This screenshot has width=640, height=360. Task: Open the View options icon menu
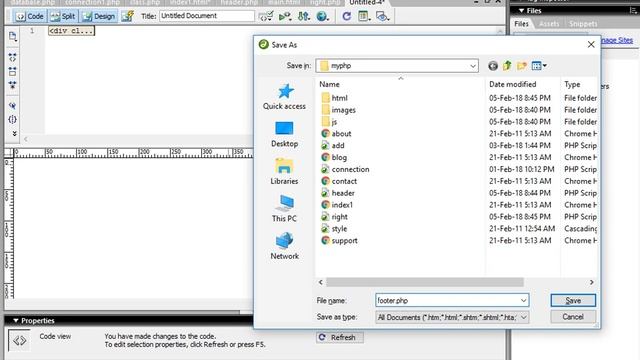pos(363,16)
